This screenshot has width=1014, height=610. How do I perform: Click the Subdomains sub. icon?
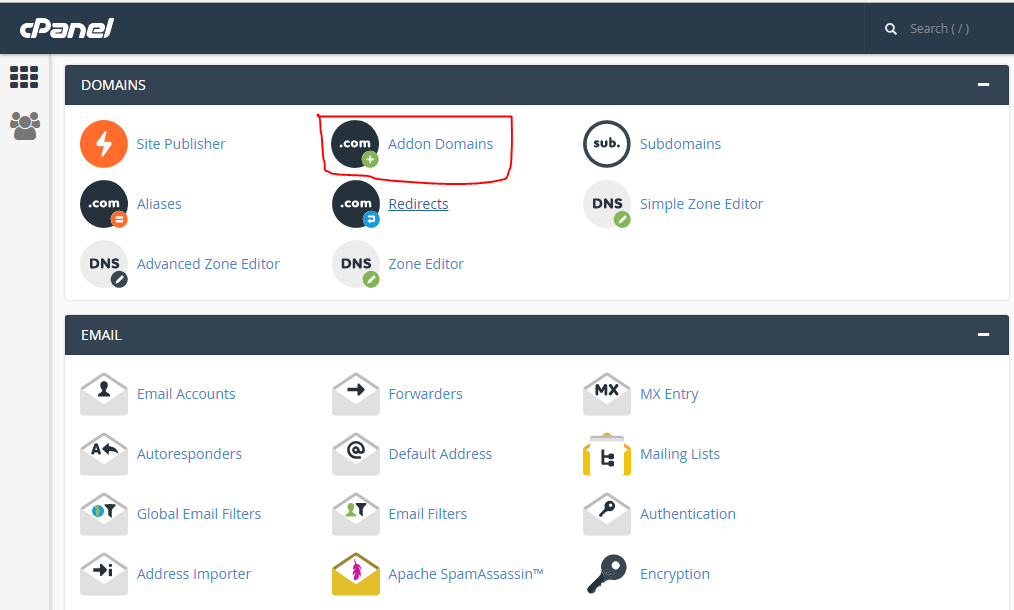607,144
